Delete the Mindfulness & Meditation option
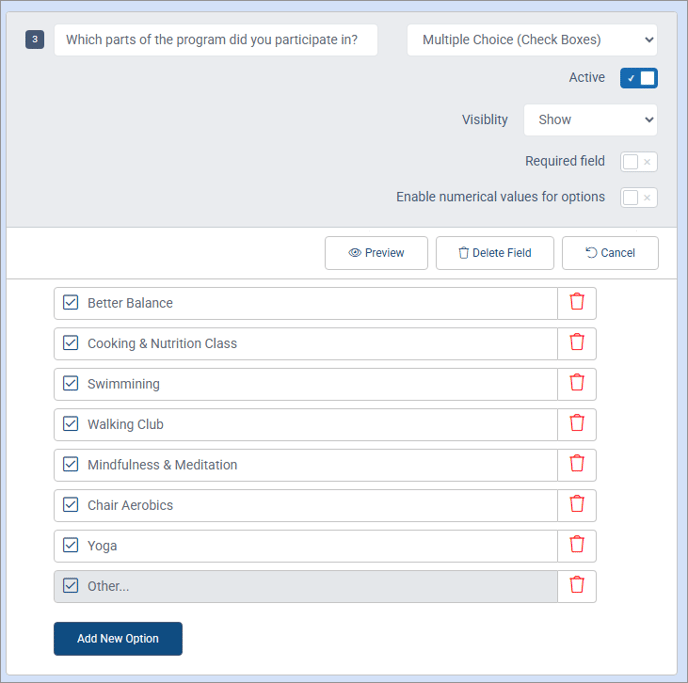The image size is (688, 683). pyautogui.click(x=577, y=464)
